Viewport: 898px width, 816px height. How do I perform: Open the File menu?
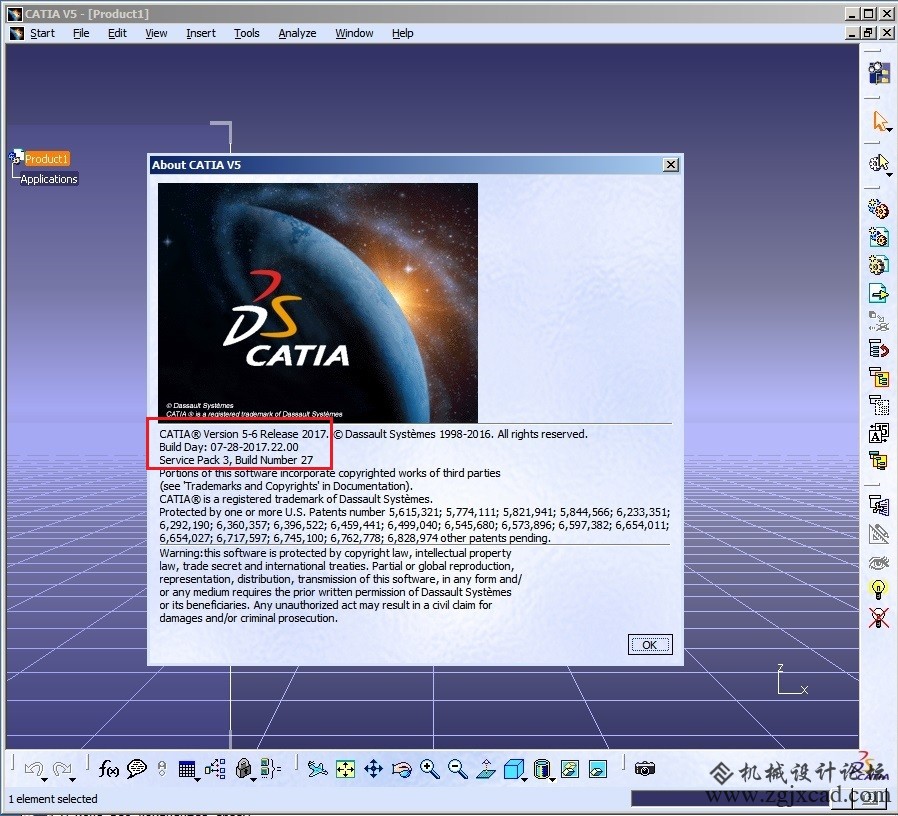pos(81,33)
